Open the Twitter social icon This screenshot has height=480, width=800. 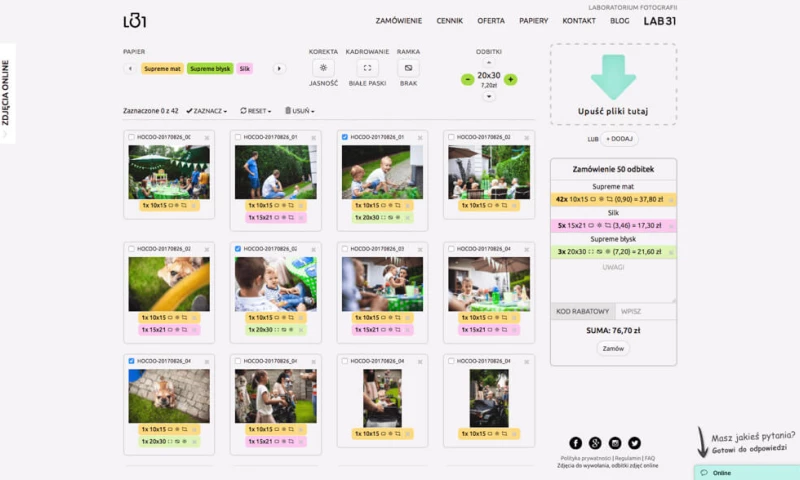[634, 443]
